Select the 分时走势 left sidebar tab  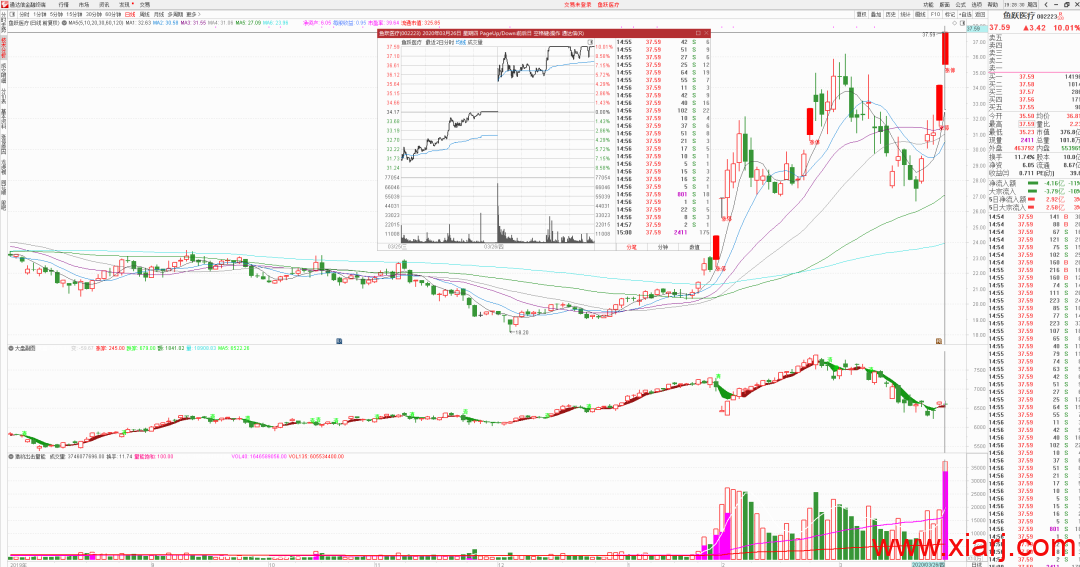(3, 24)
